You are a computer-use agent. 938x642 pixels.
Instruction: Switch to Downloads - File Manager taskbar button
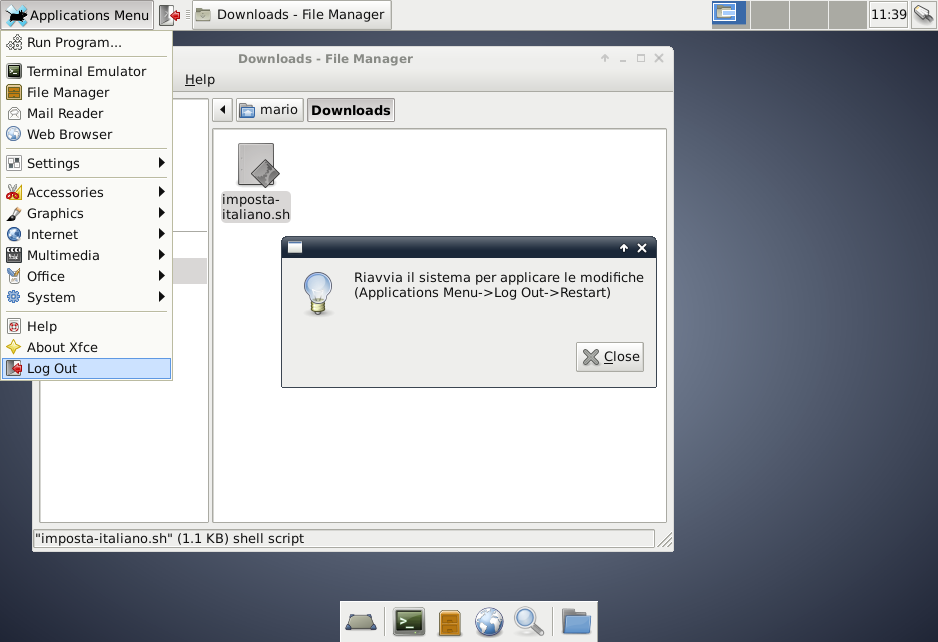(291, 15)
